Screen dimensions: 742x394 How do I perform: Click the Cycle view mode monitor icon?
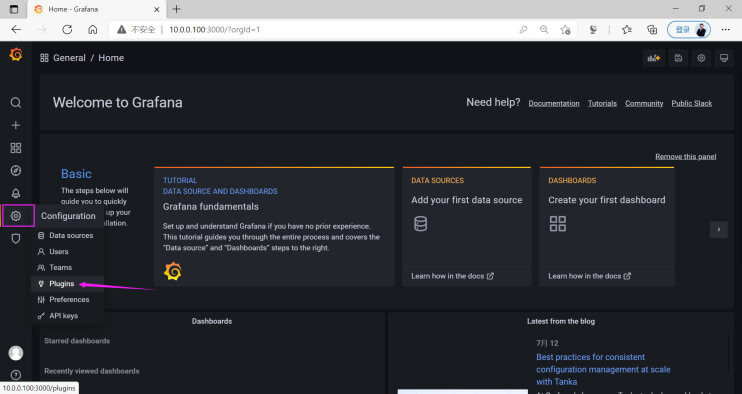[x=724, y=58]
